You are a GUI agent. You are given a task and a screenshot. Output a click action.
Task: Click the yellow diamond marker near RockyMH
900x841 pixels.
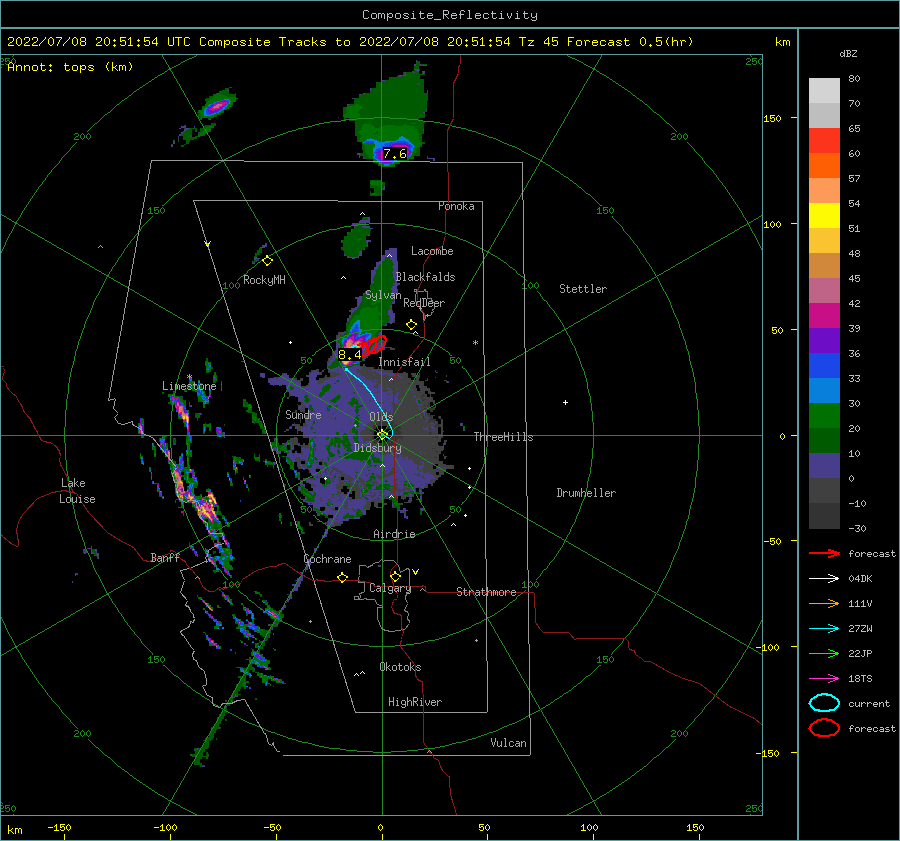pyautogui.click(x=267, y=261)
